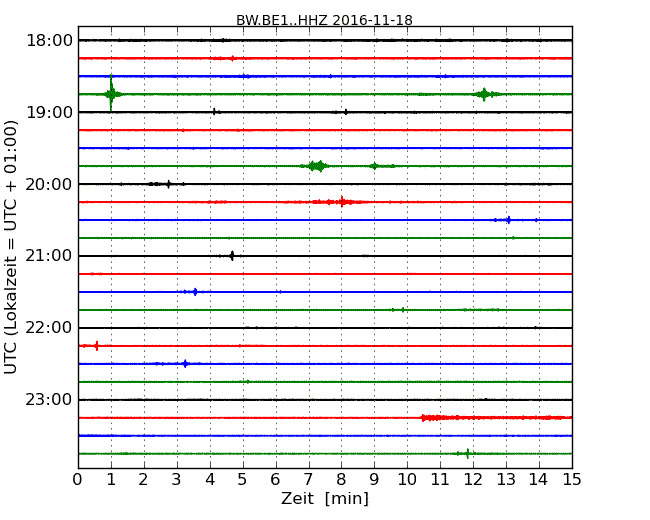Click the black spike near minute 4.6 on 21:00 trace
Image resolution: width=650 pixels, height=520 pixels.
click(232, 256)
